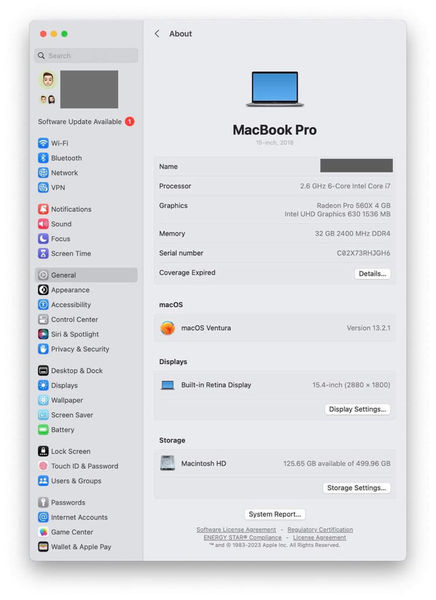The image size is (436, 600).
Task: Click the sidebar Search field
Action: click(x=86, y=55)
